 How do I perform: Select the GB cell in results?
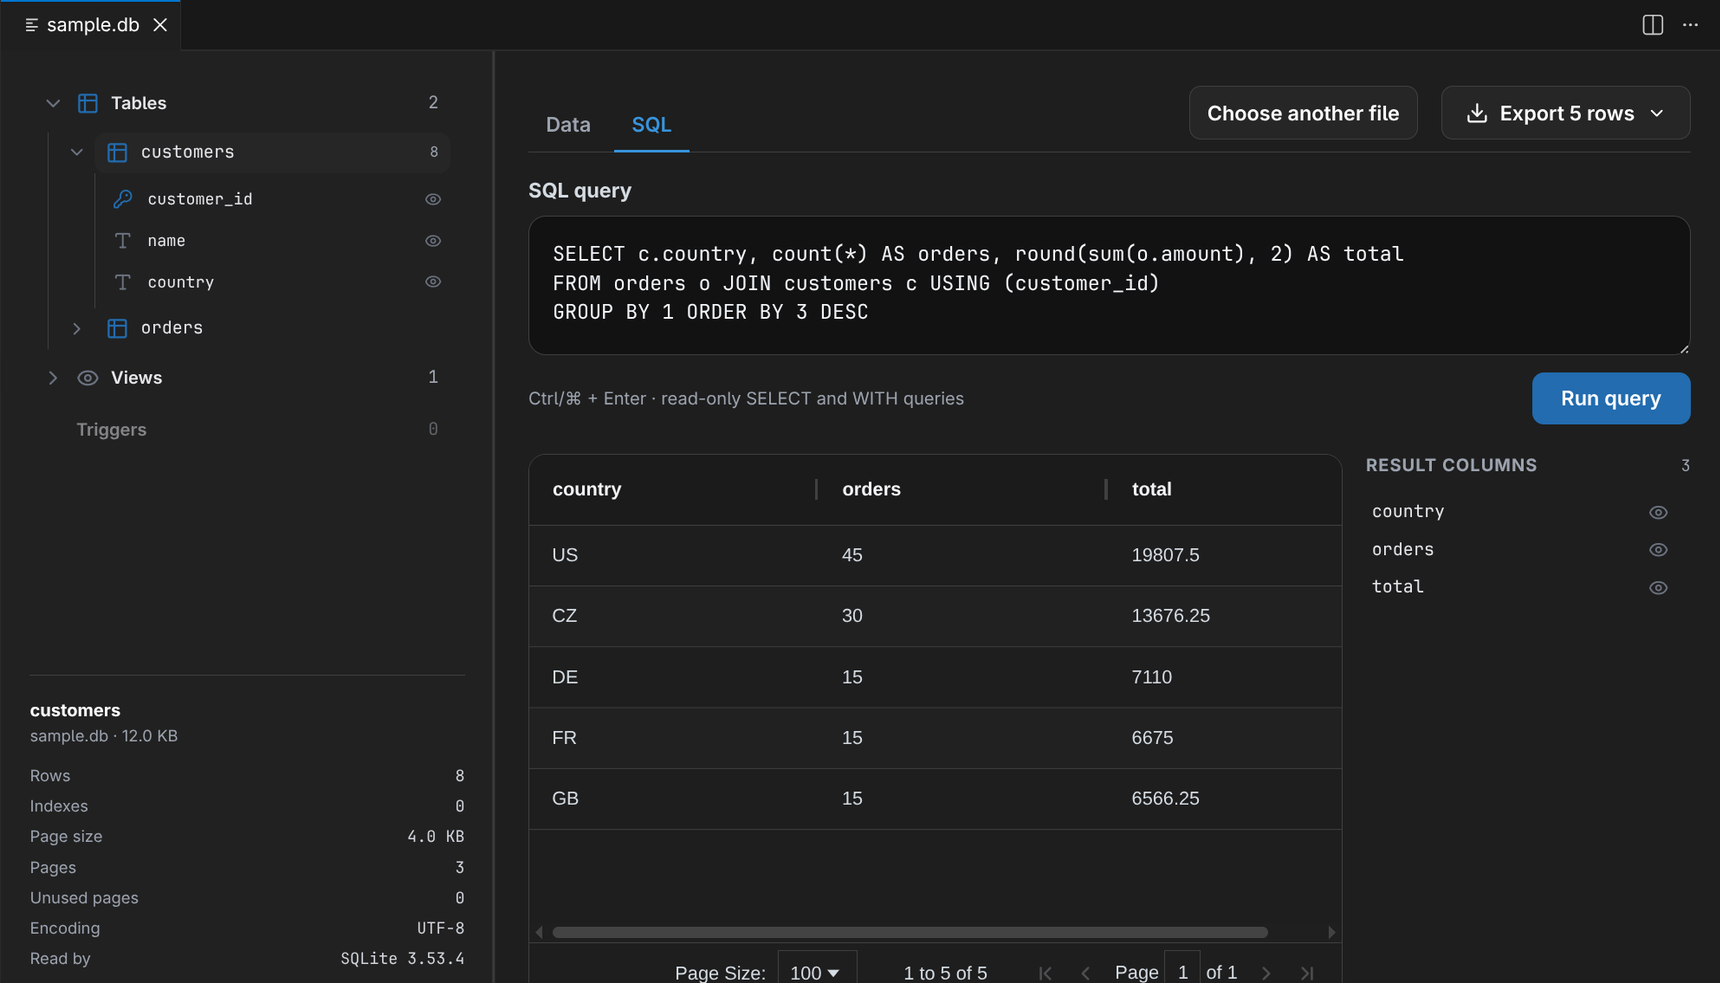(x=673, y=798)
